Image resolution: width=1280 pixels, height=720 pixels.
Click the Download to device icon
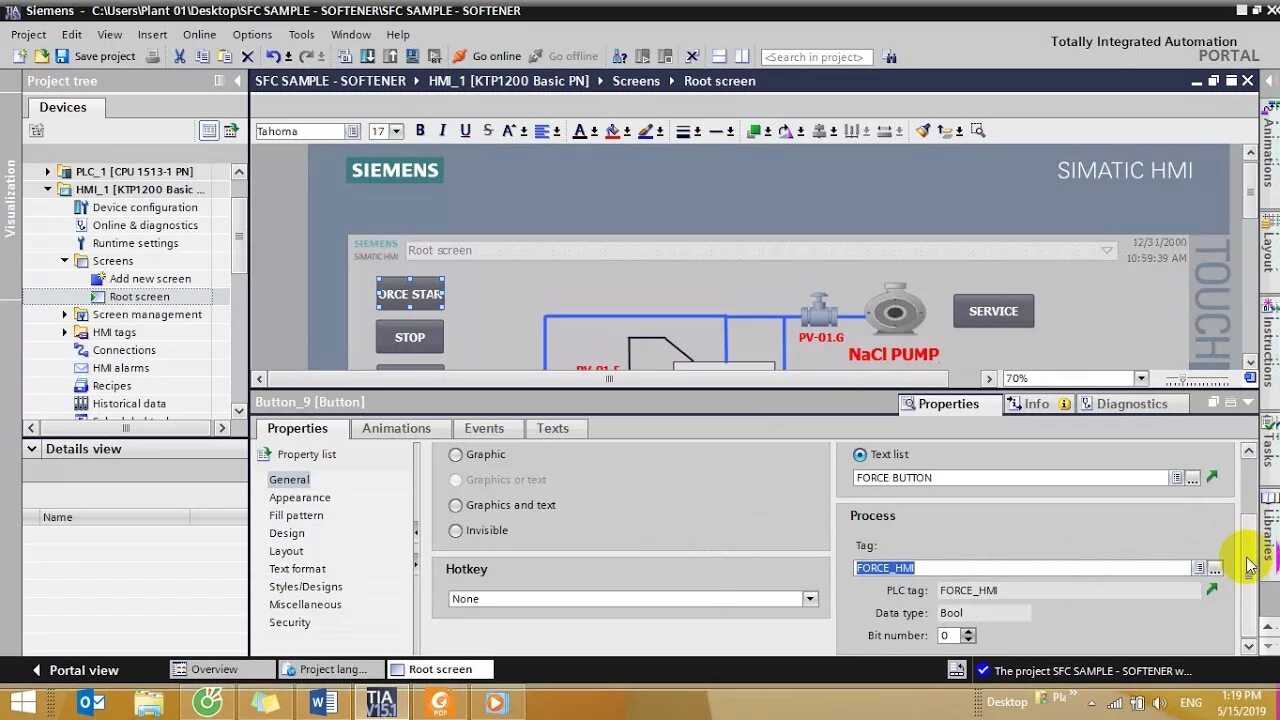[367, 56]
